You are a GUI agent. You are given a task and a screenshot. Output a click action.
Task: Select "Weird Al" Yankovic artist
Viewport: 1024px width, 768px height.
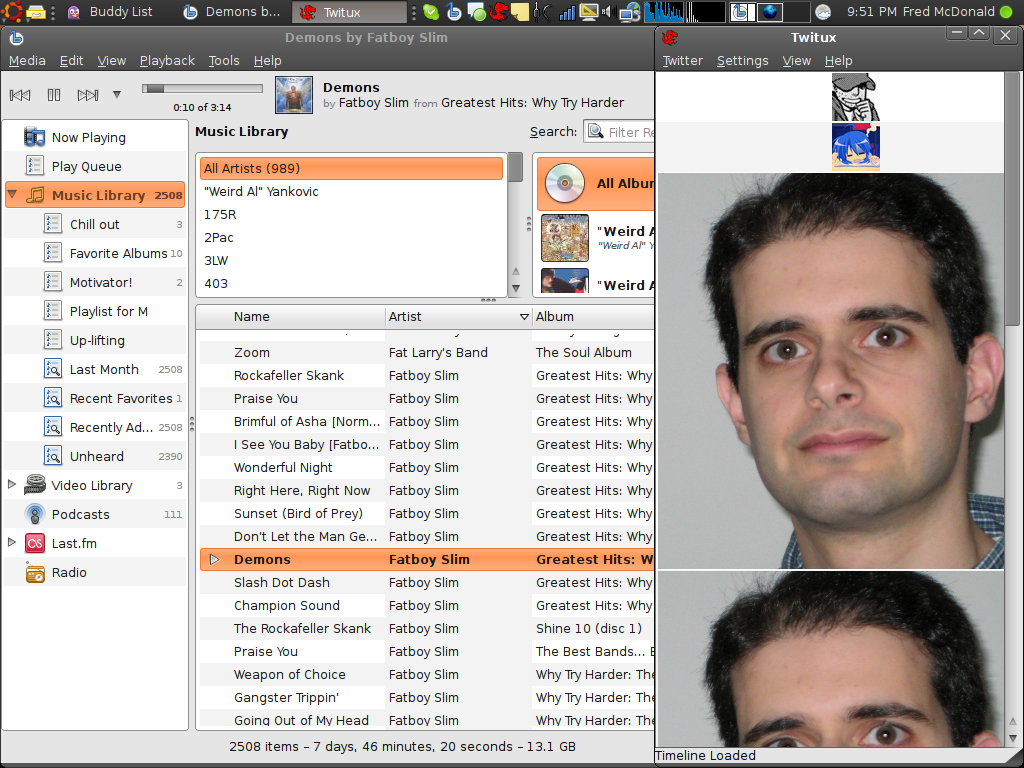(x=351, y=191)
